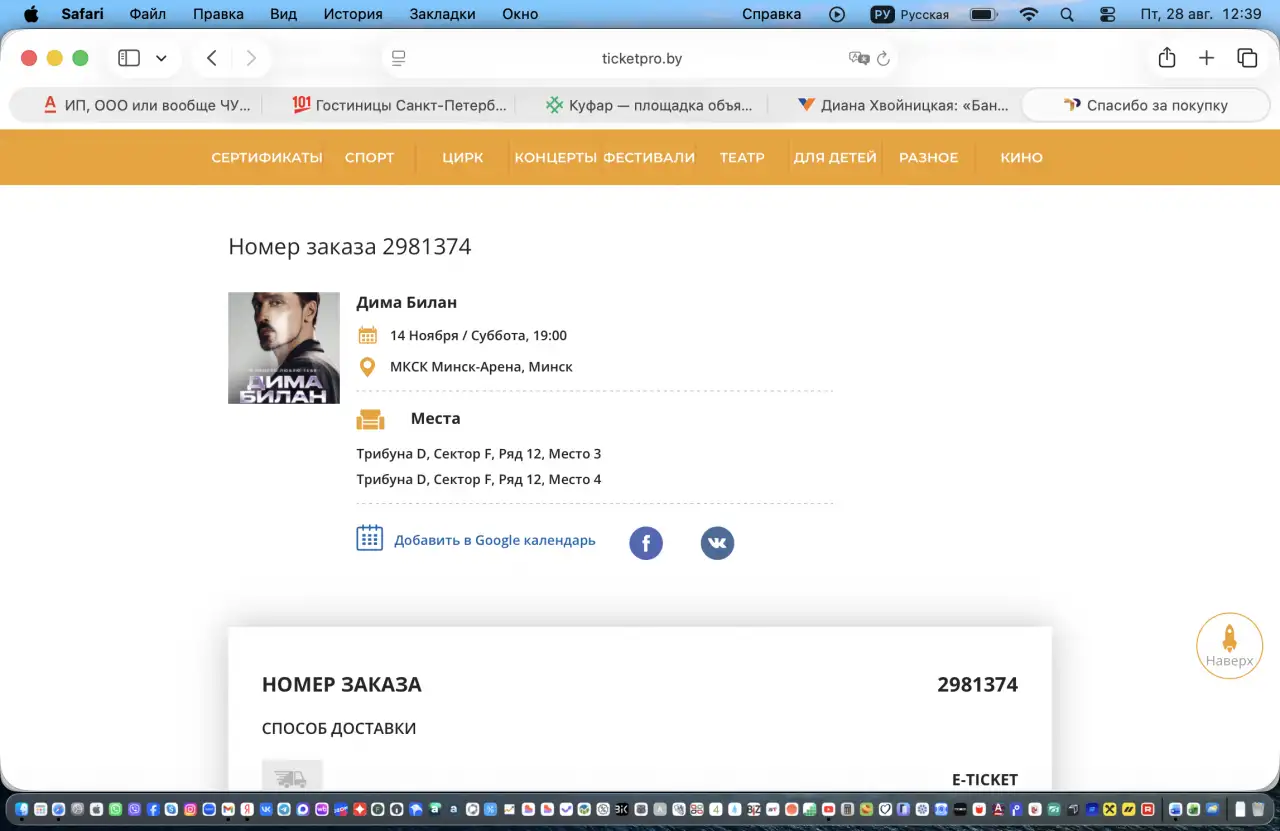This screenshot has height=831, width=1280.
Task: Open Telegram from the Dock
Action: (284, 809)
